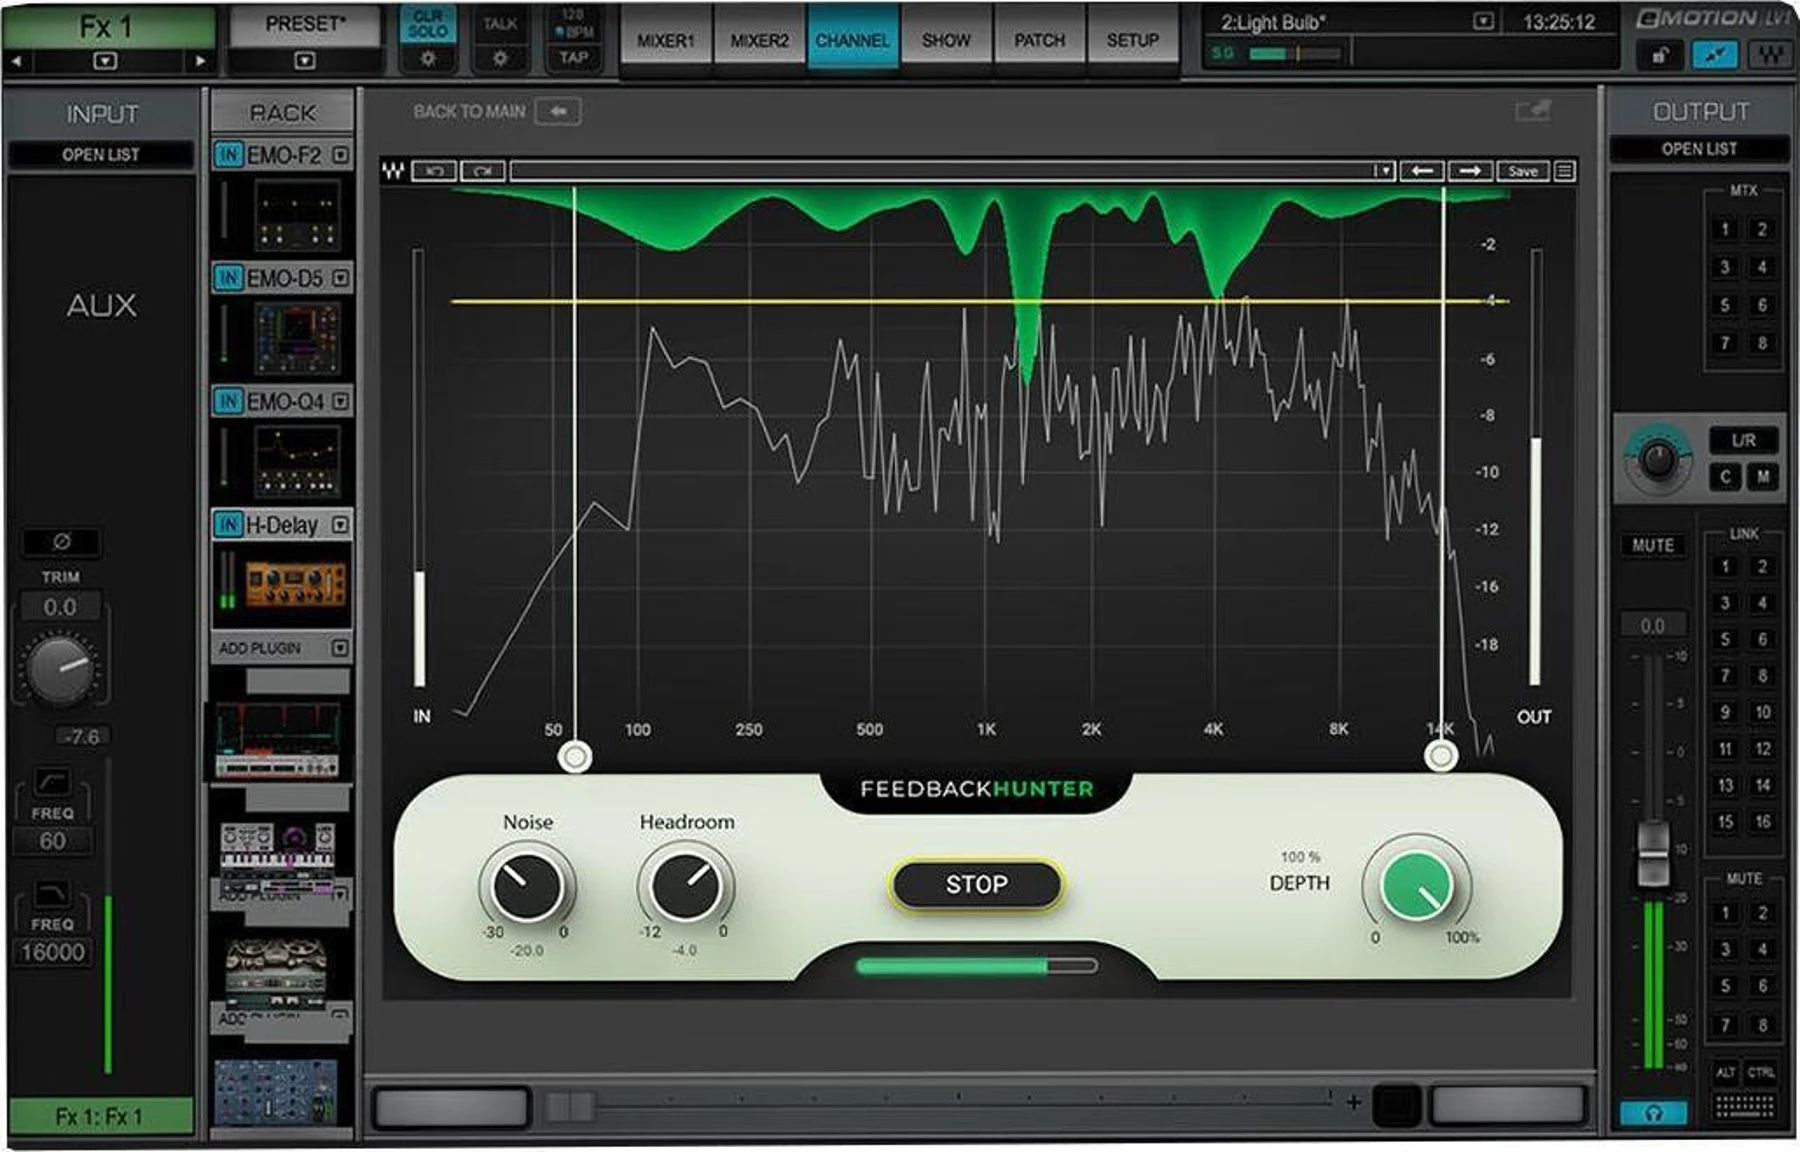Go to the next channel with right arrow
Image resolution: width=1800 pixels, height=1152 pixels.
pyautogui.click(x=200, y=61)
